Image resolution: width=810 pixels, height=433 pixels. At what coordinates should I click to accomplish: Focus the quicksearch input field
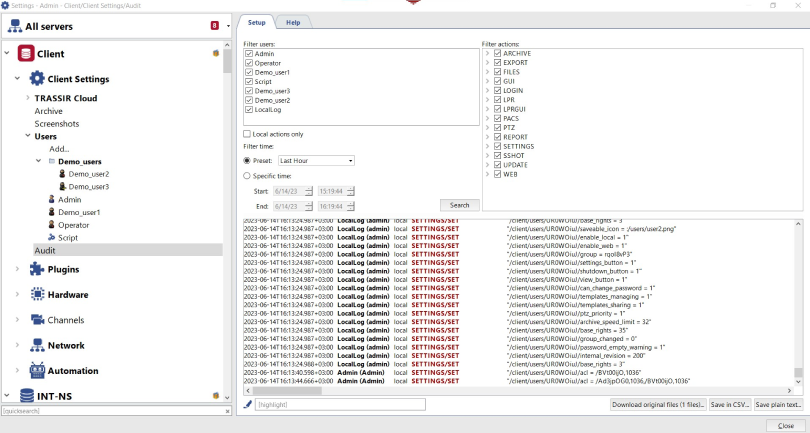coord(113,411)
